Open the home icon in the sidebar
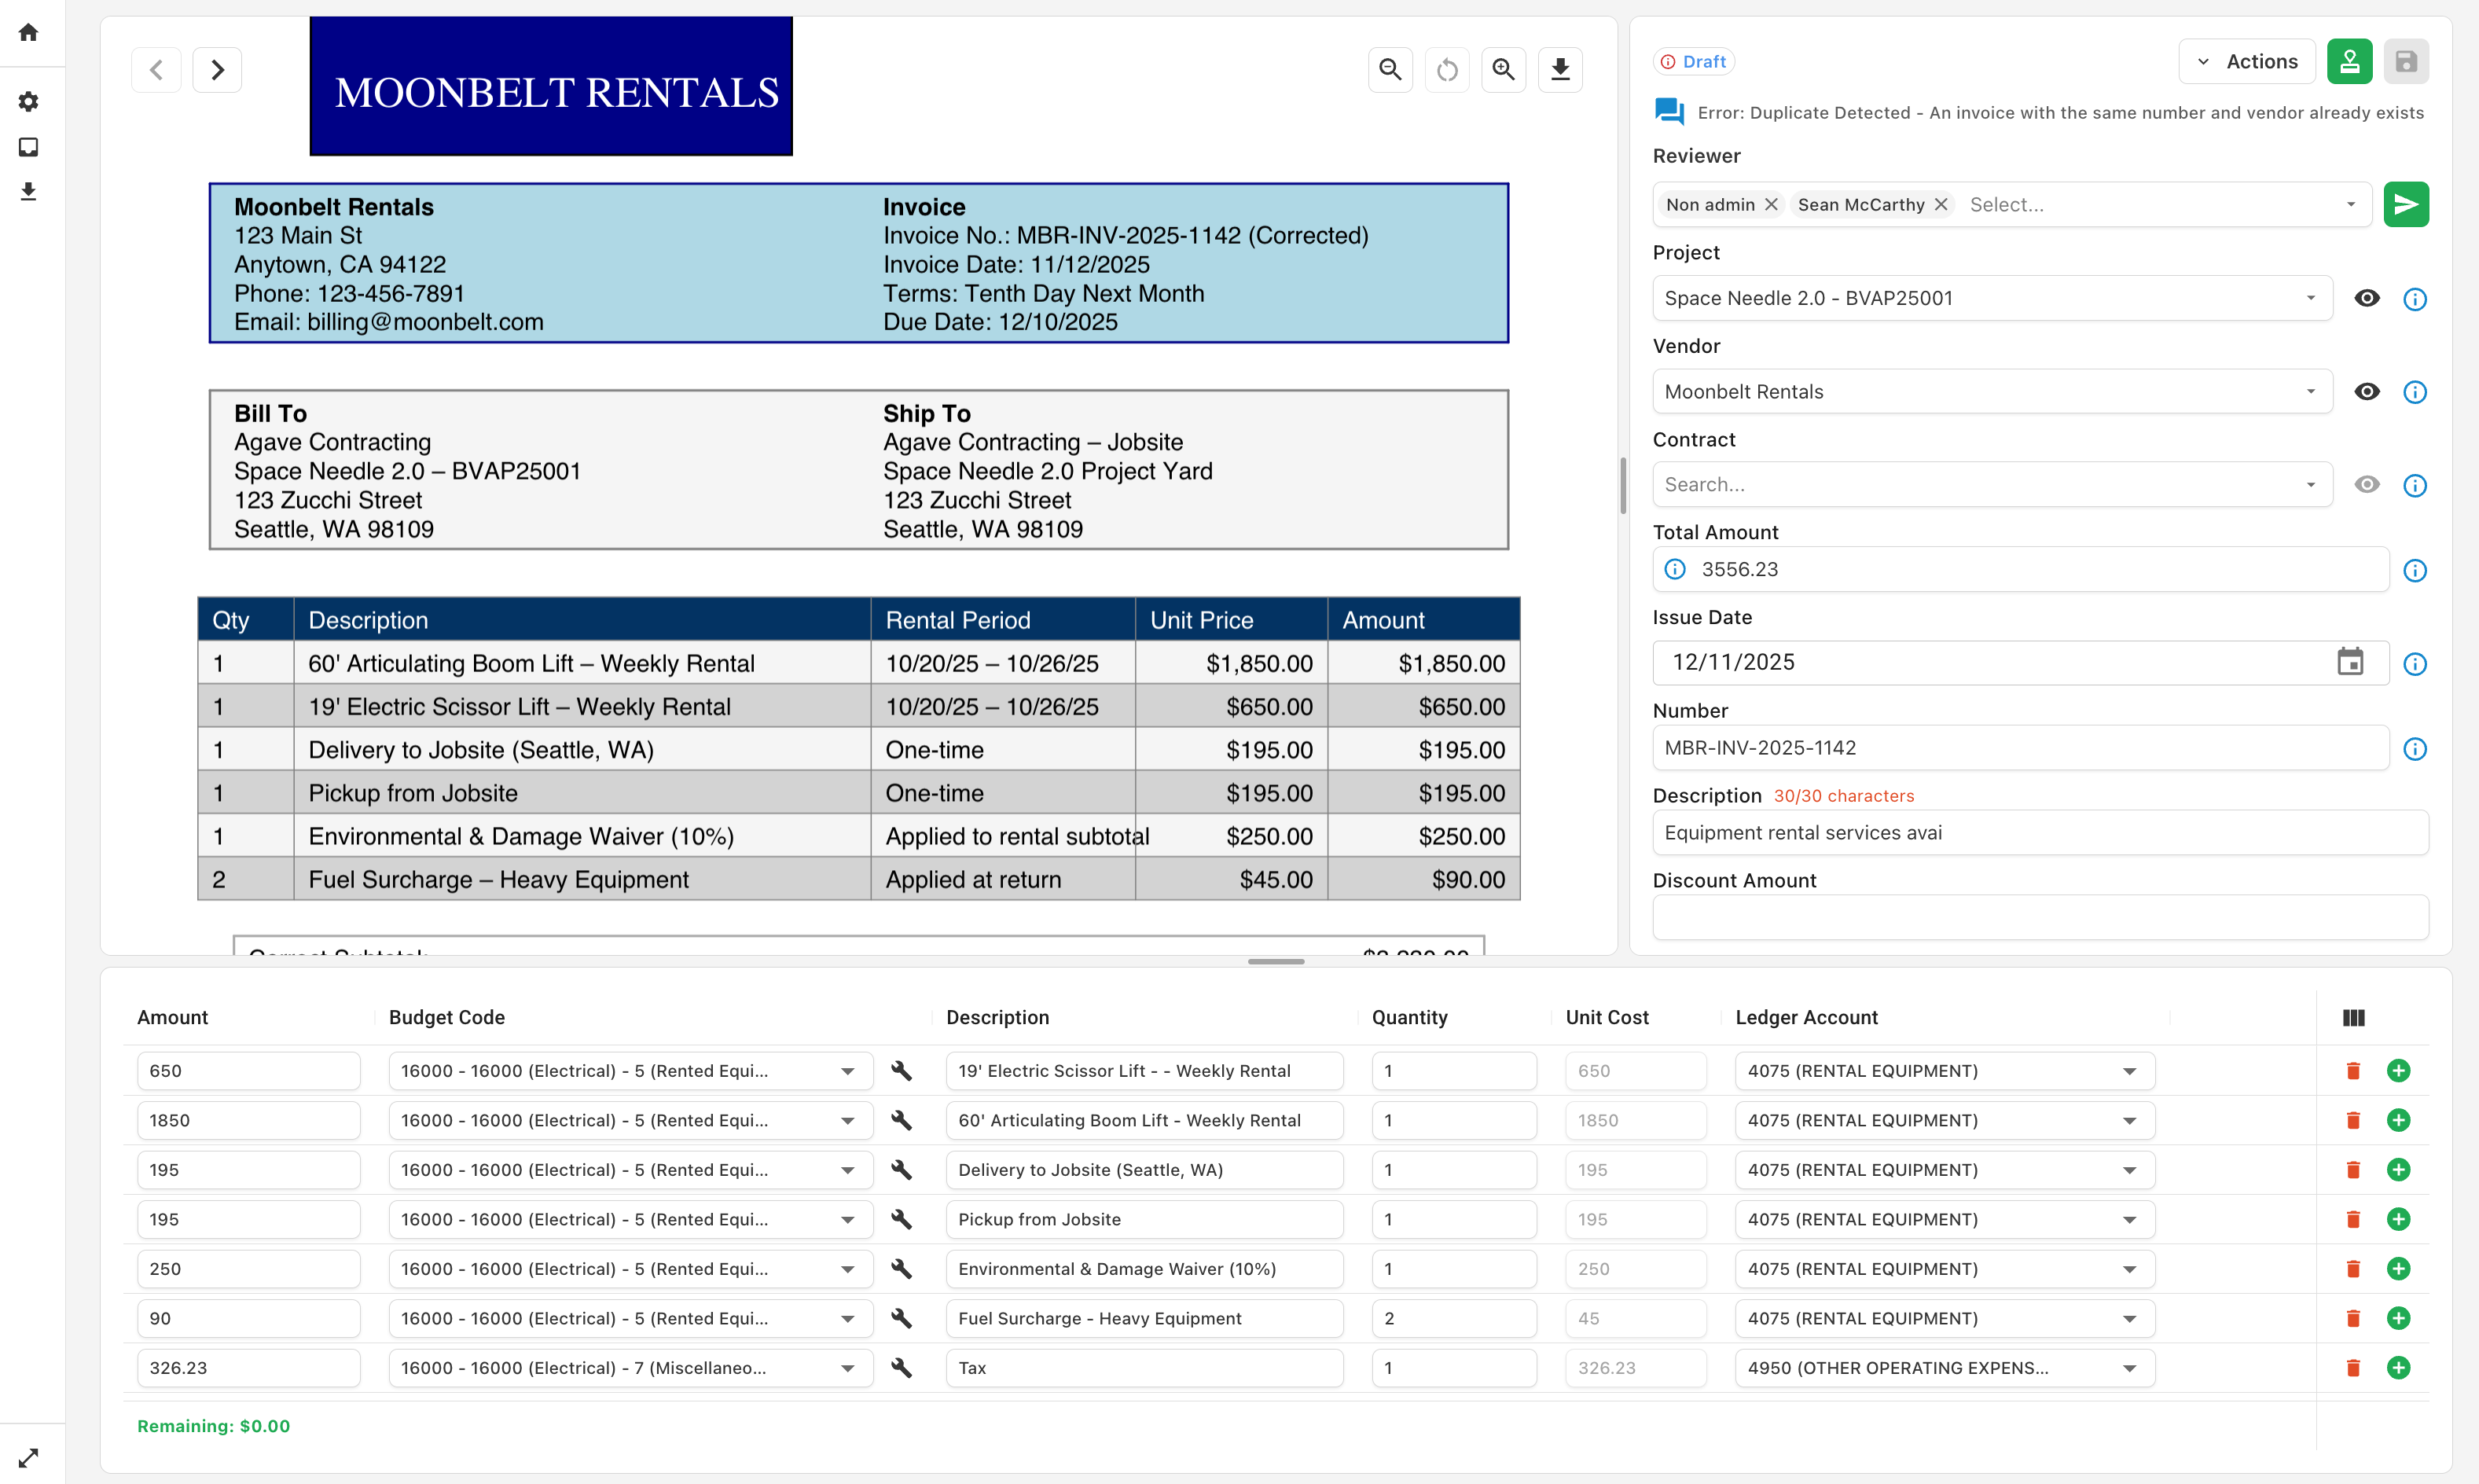Screen dimensions: 2479x1484 (28, 32)
